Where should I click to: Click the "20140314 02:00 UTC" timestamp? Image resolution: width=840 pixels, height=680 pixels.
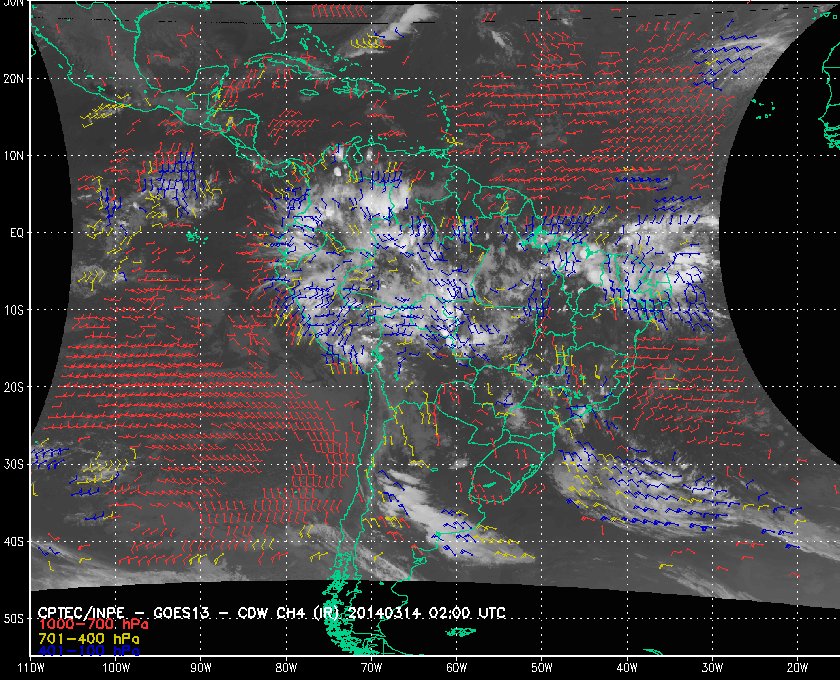coord(427,613)
